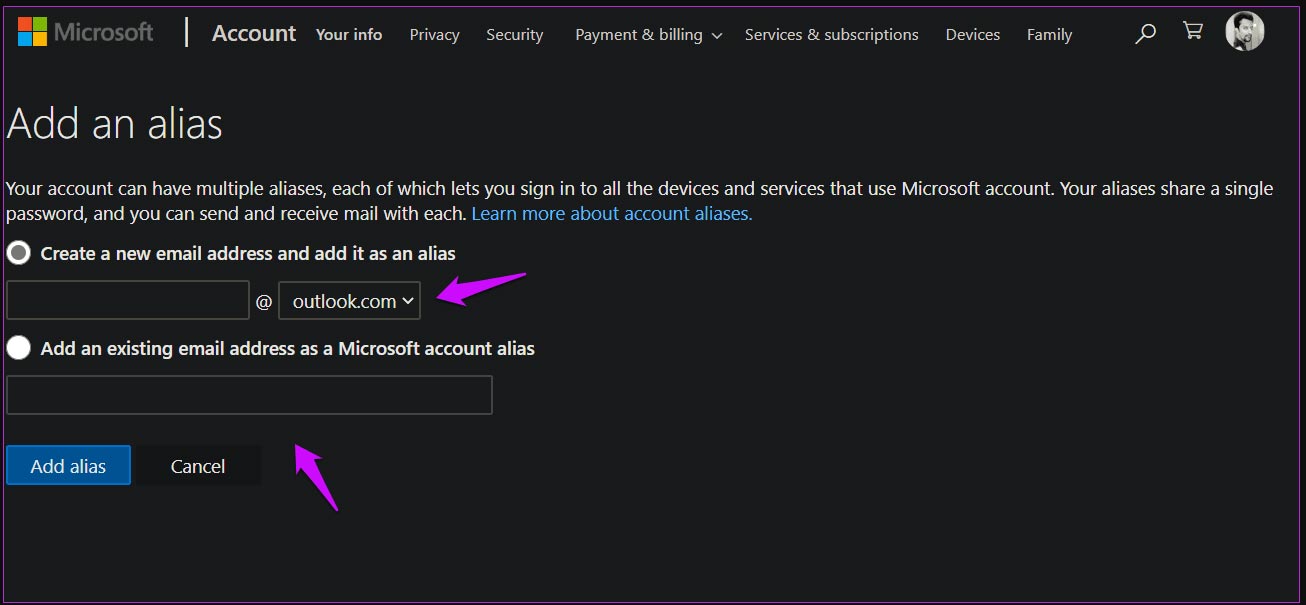Select 'Create a new email address' radio button

[18, 253]
